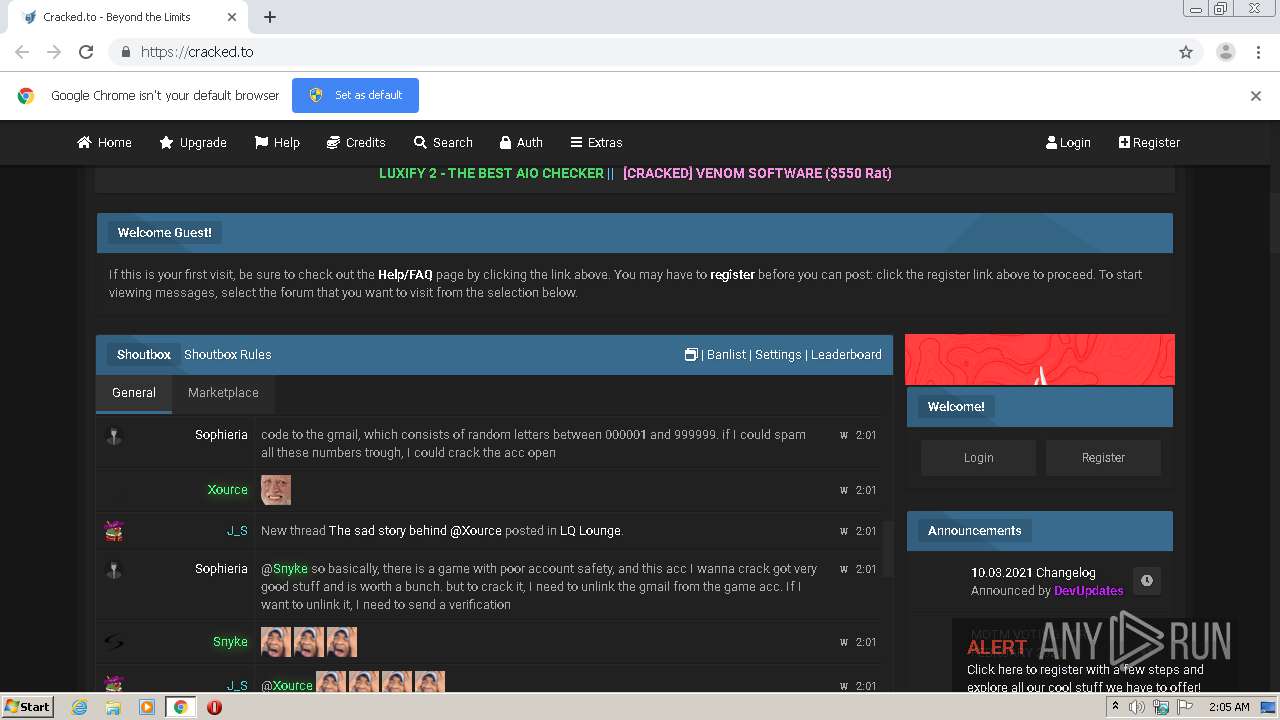
Task: Click the system clock showing 2:05 AM
Action: [1229, 707]
